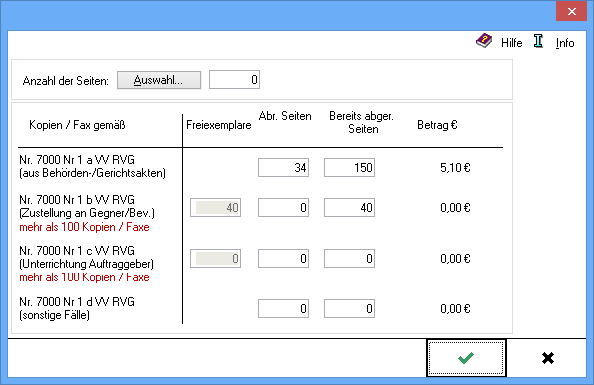Click Abr. Seiten field for Nr 1 c

click(x=283, y=258)
